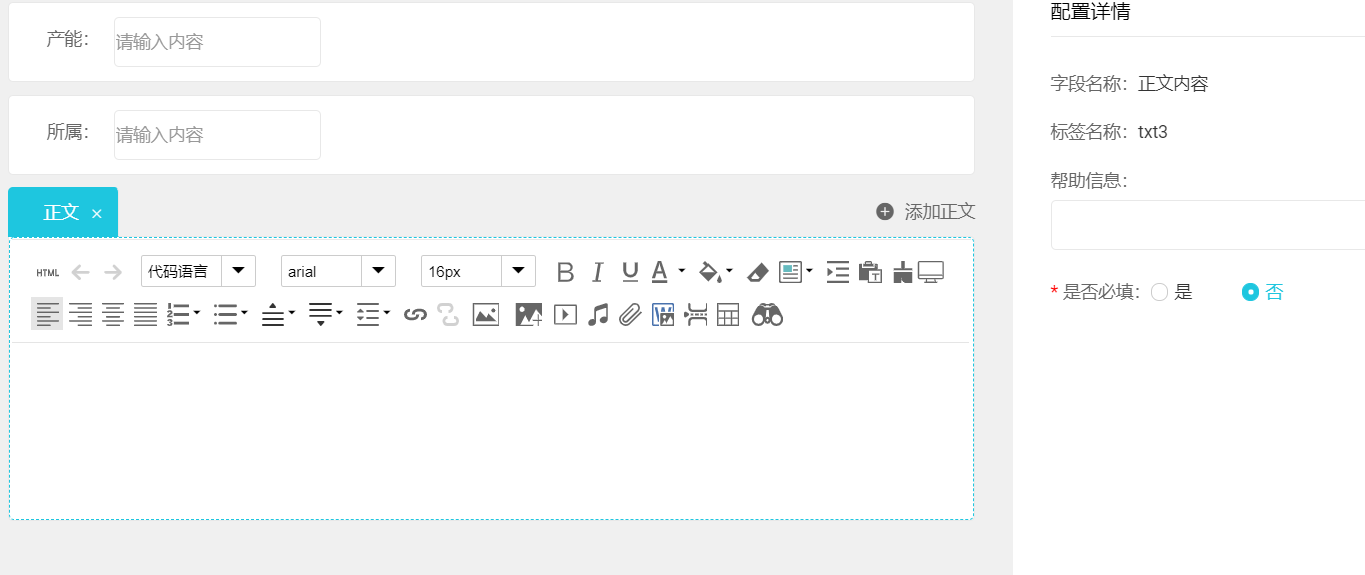The height and width of the screenshot is (575, 1365).
Task: Select '否' for required field
Action: click(x=1250, y=292)
